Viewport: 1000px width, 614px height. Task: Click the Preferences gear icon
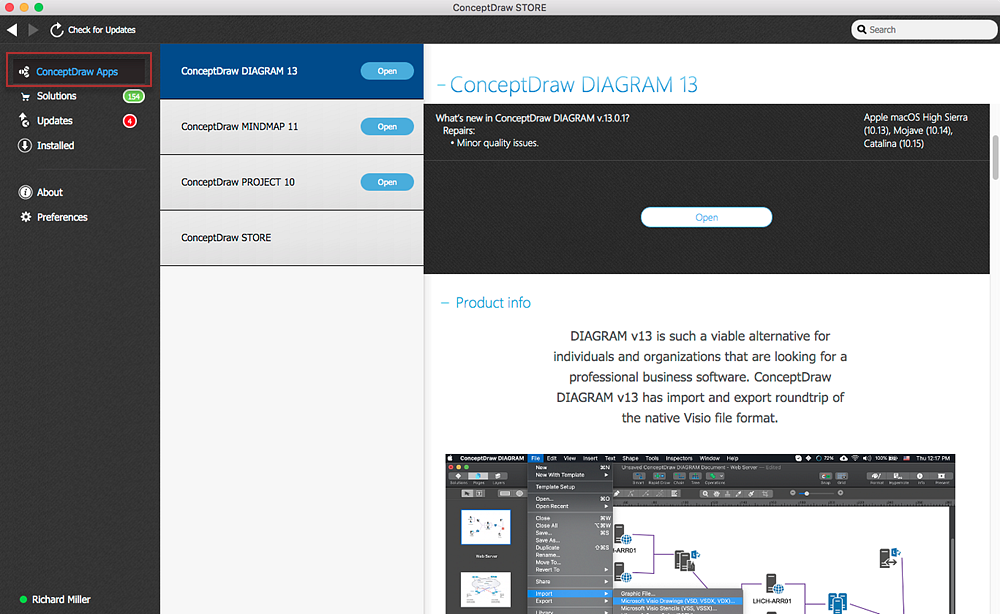pyautogui.click(x=26, y=217)
